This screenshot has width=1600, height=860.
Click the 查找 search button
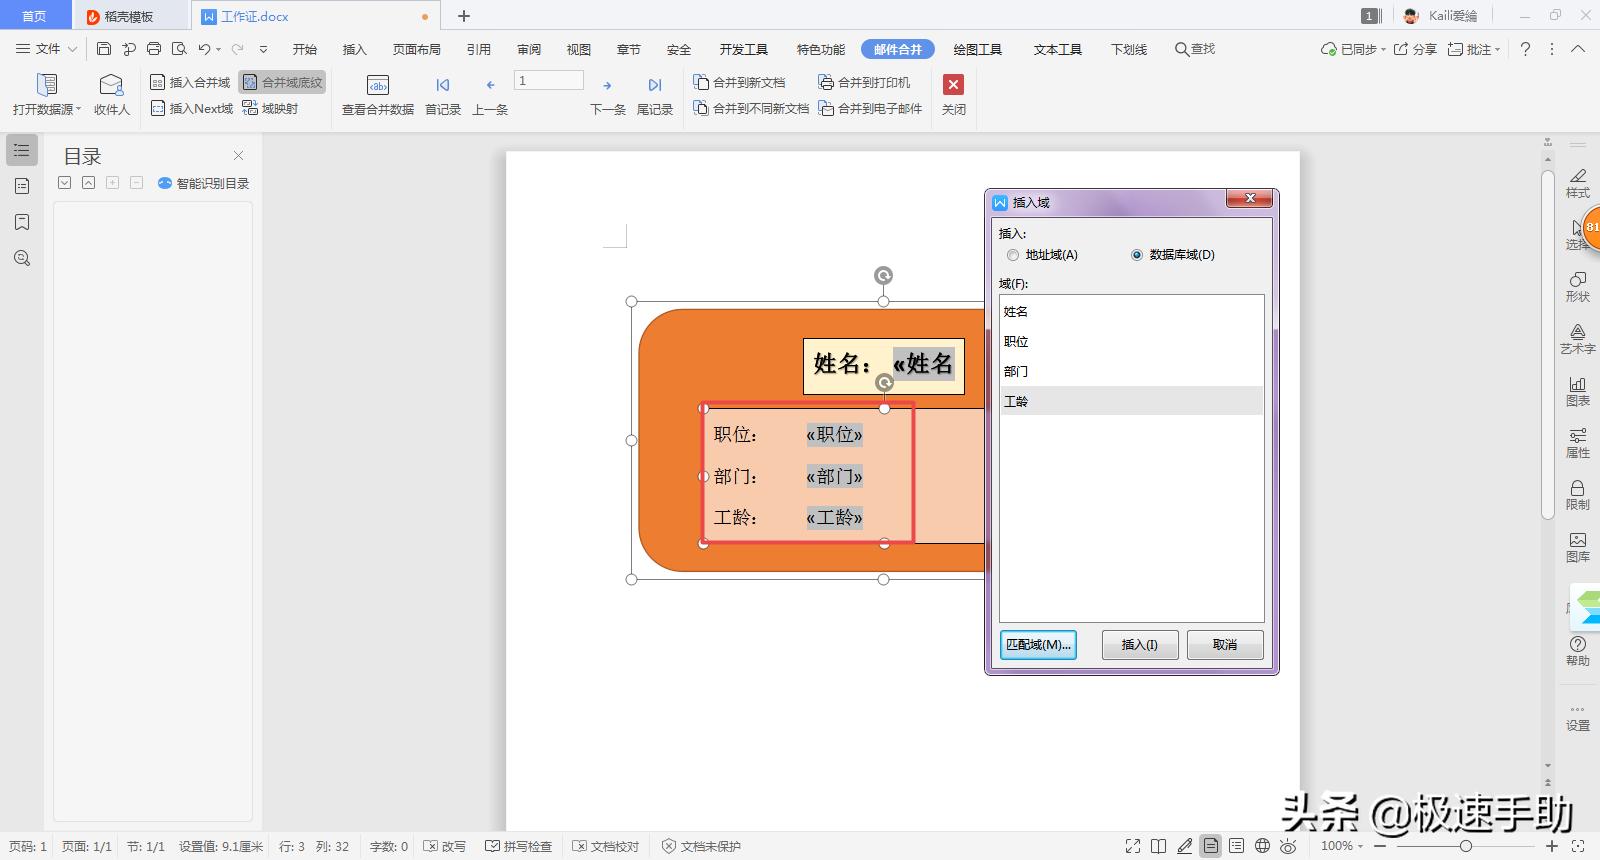(1195, 49)
